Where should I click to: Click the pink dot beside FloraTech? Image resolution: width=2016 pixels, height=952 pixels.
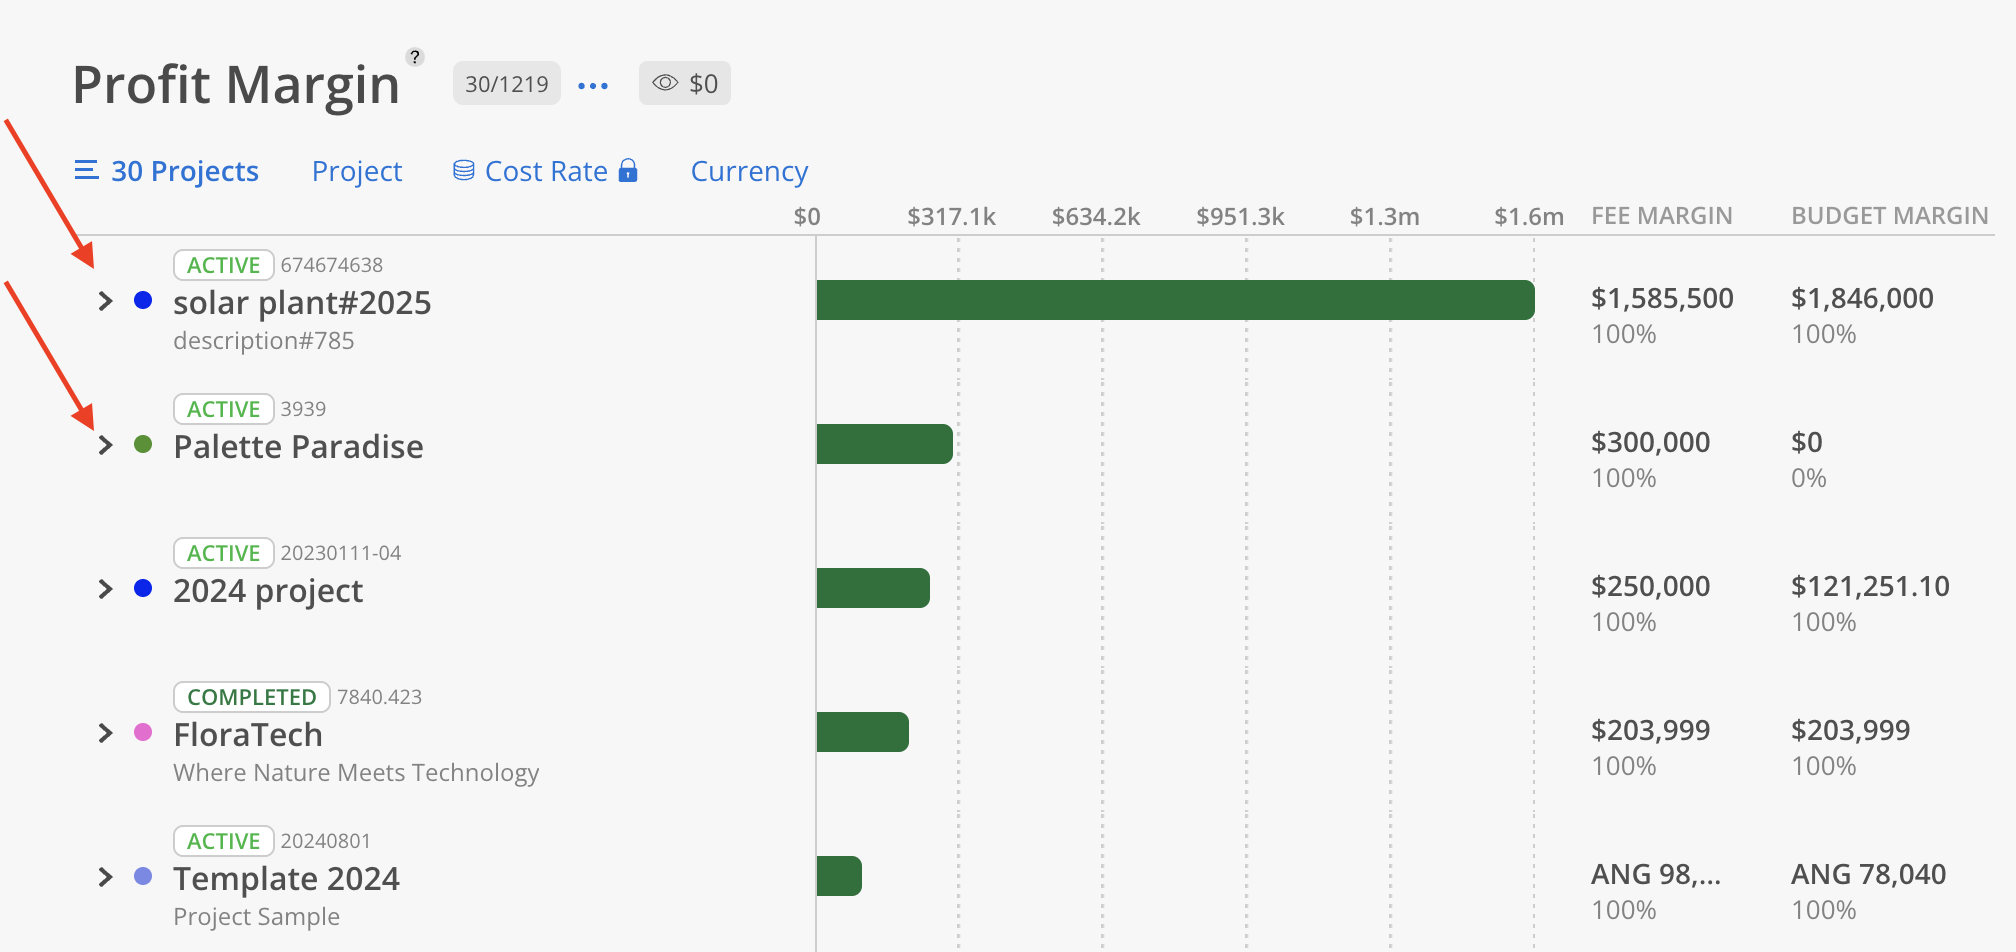143,732
